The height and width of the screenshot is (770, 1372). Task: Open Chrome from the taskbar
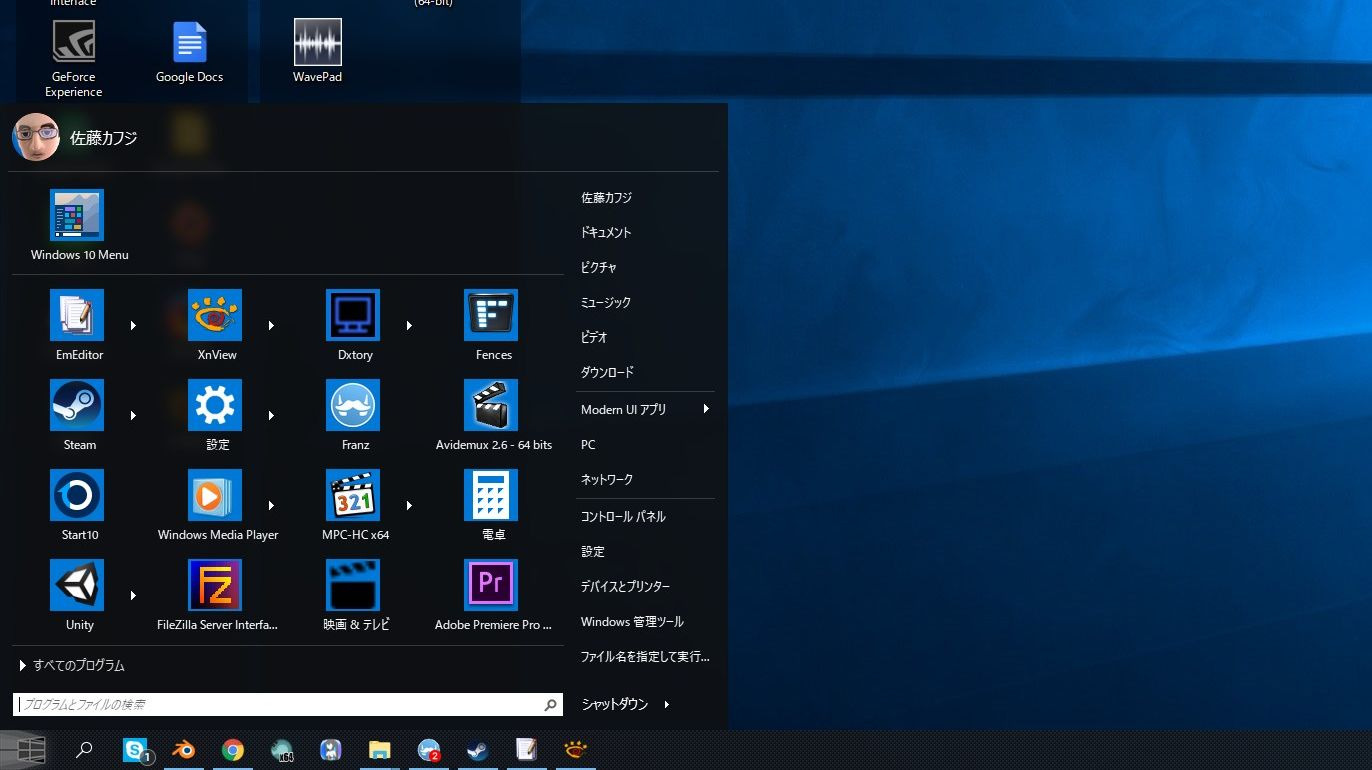(233, 750)
